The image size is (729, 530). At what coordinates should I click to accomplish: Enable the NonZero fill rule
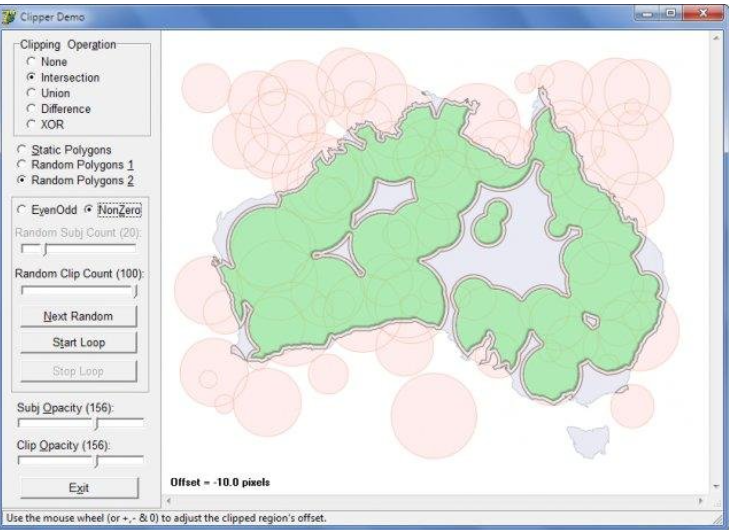click(88, 210)
